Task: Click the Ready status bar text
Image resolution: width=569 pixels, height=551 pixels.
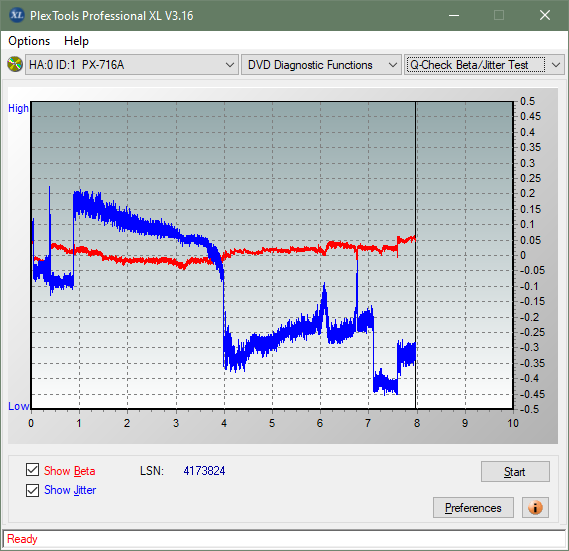Action: pos(22,539)
